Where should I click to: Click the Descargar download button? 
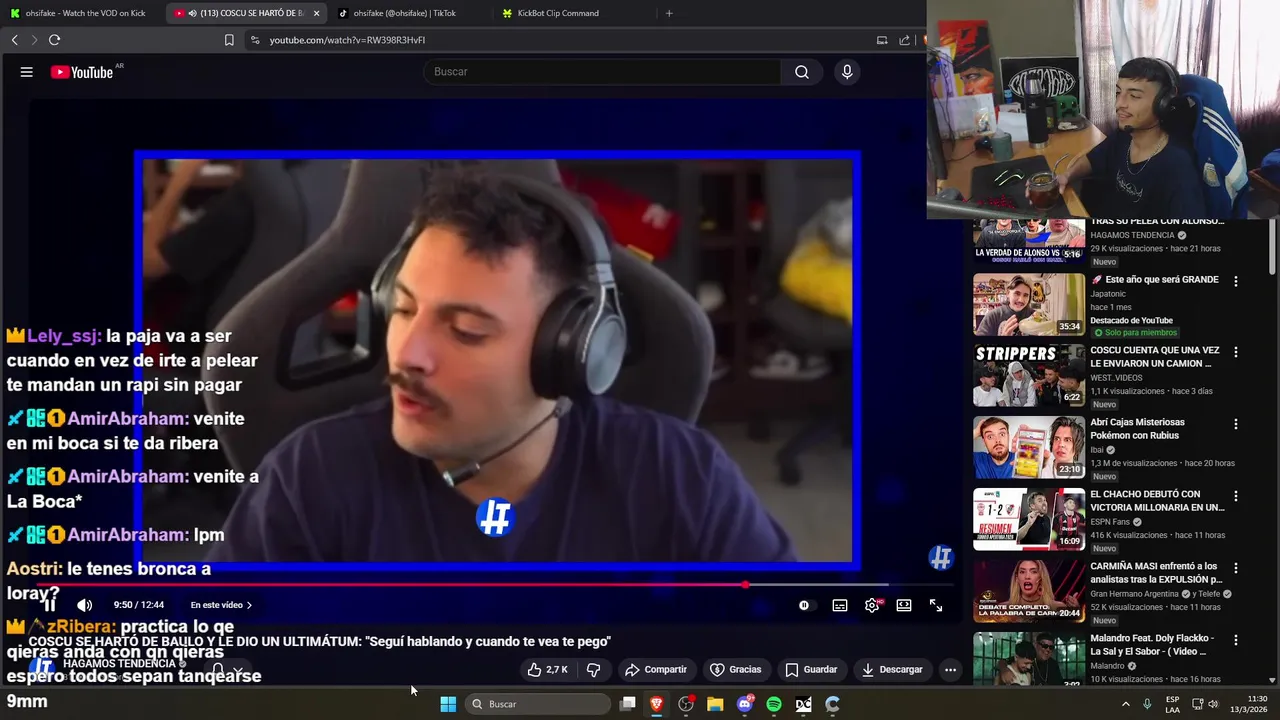tap(892, 670)
